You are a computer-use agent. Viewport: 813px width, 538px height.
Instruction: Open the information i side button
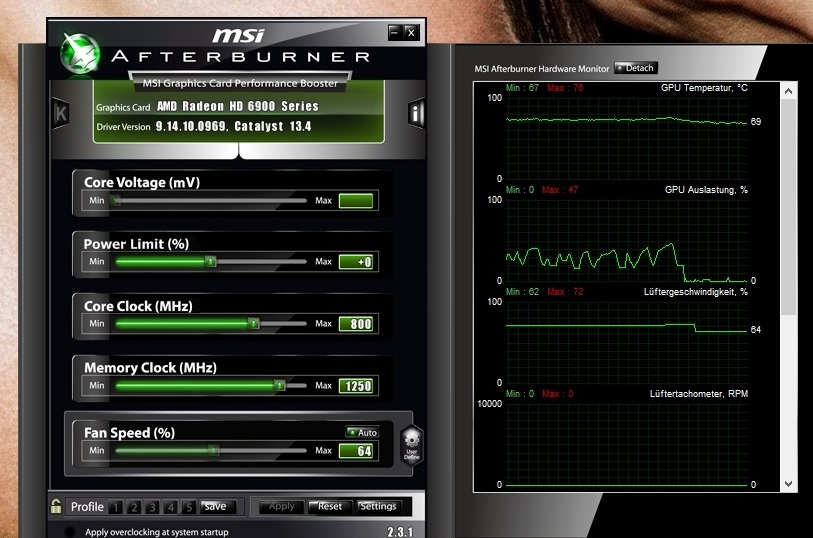[416, 112]
